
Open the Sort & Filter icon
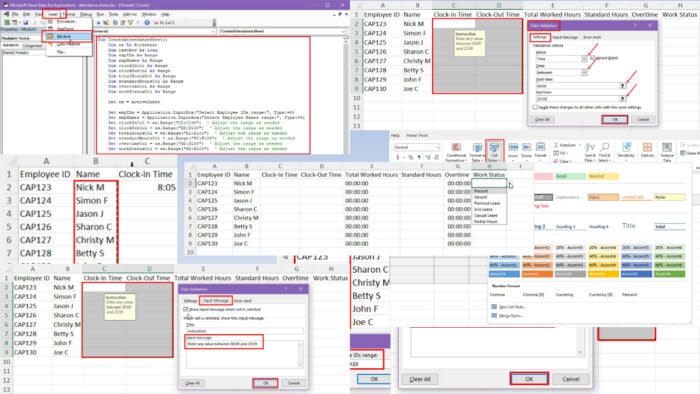coord(590,147)
